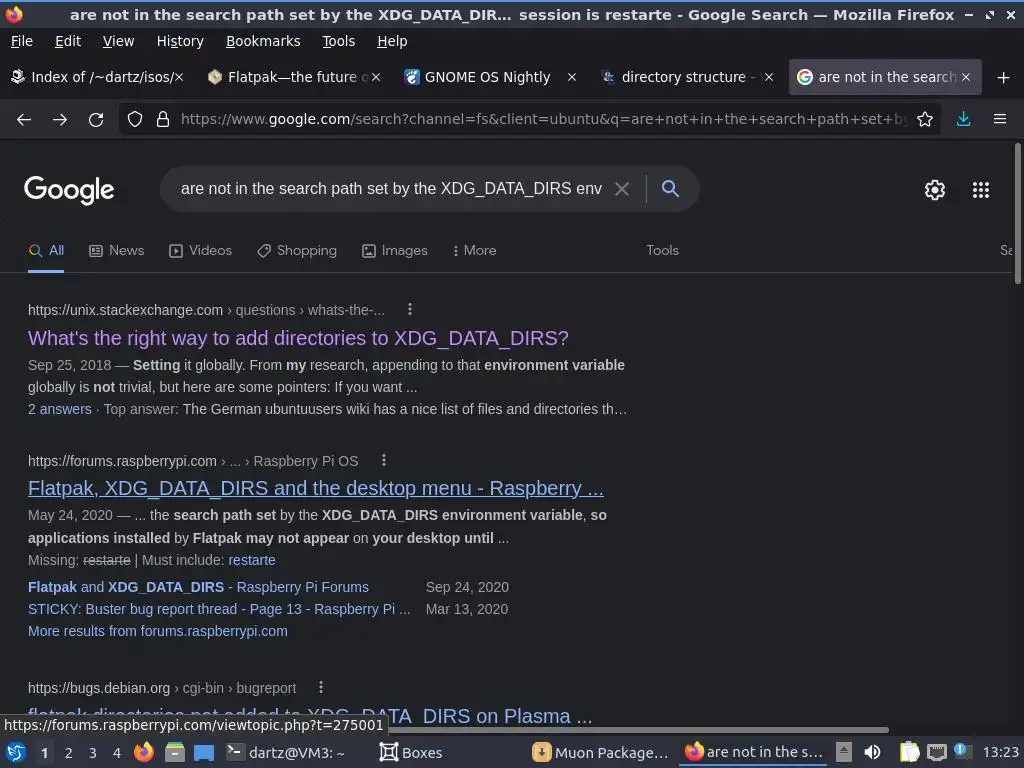Open 'Flatpak, XDG_DATA_DIRS and the desktop menu' result
Screen dimensions: 1024x768
click(315, 488)
